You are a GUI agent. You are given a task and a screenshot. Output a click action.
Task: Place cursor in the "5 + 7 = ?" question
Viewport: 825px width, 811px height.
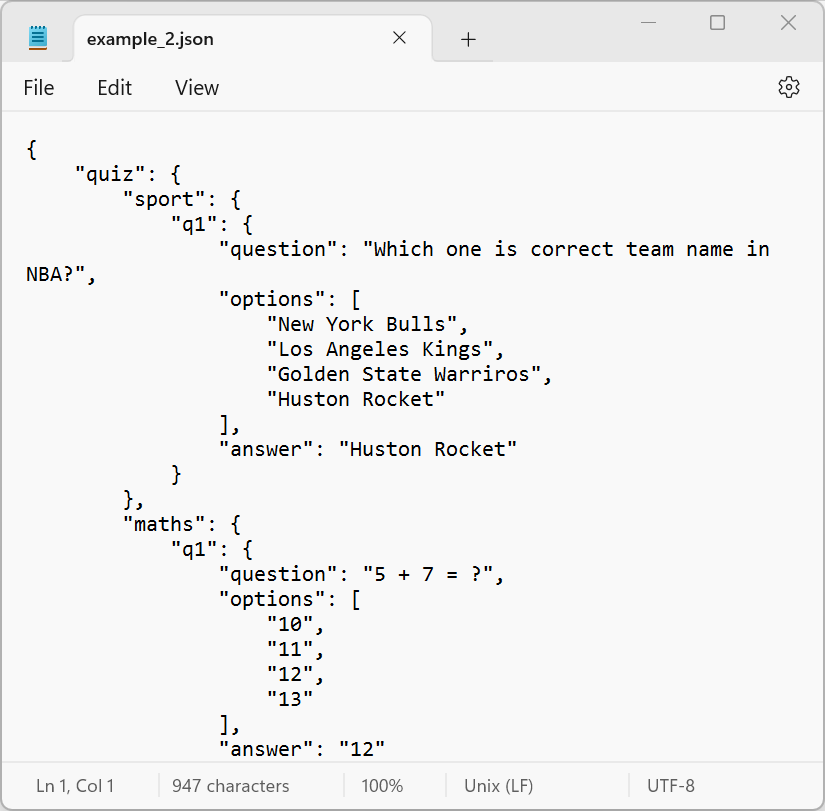430,574
